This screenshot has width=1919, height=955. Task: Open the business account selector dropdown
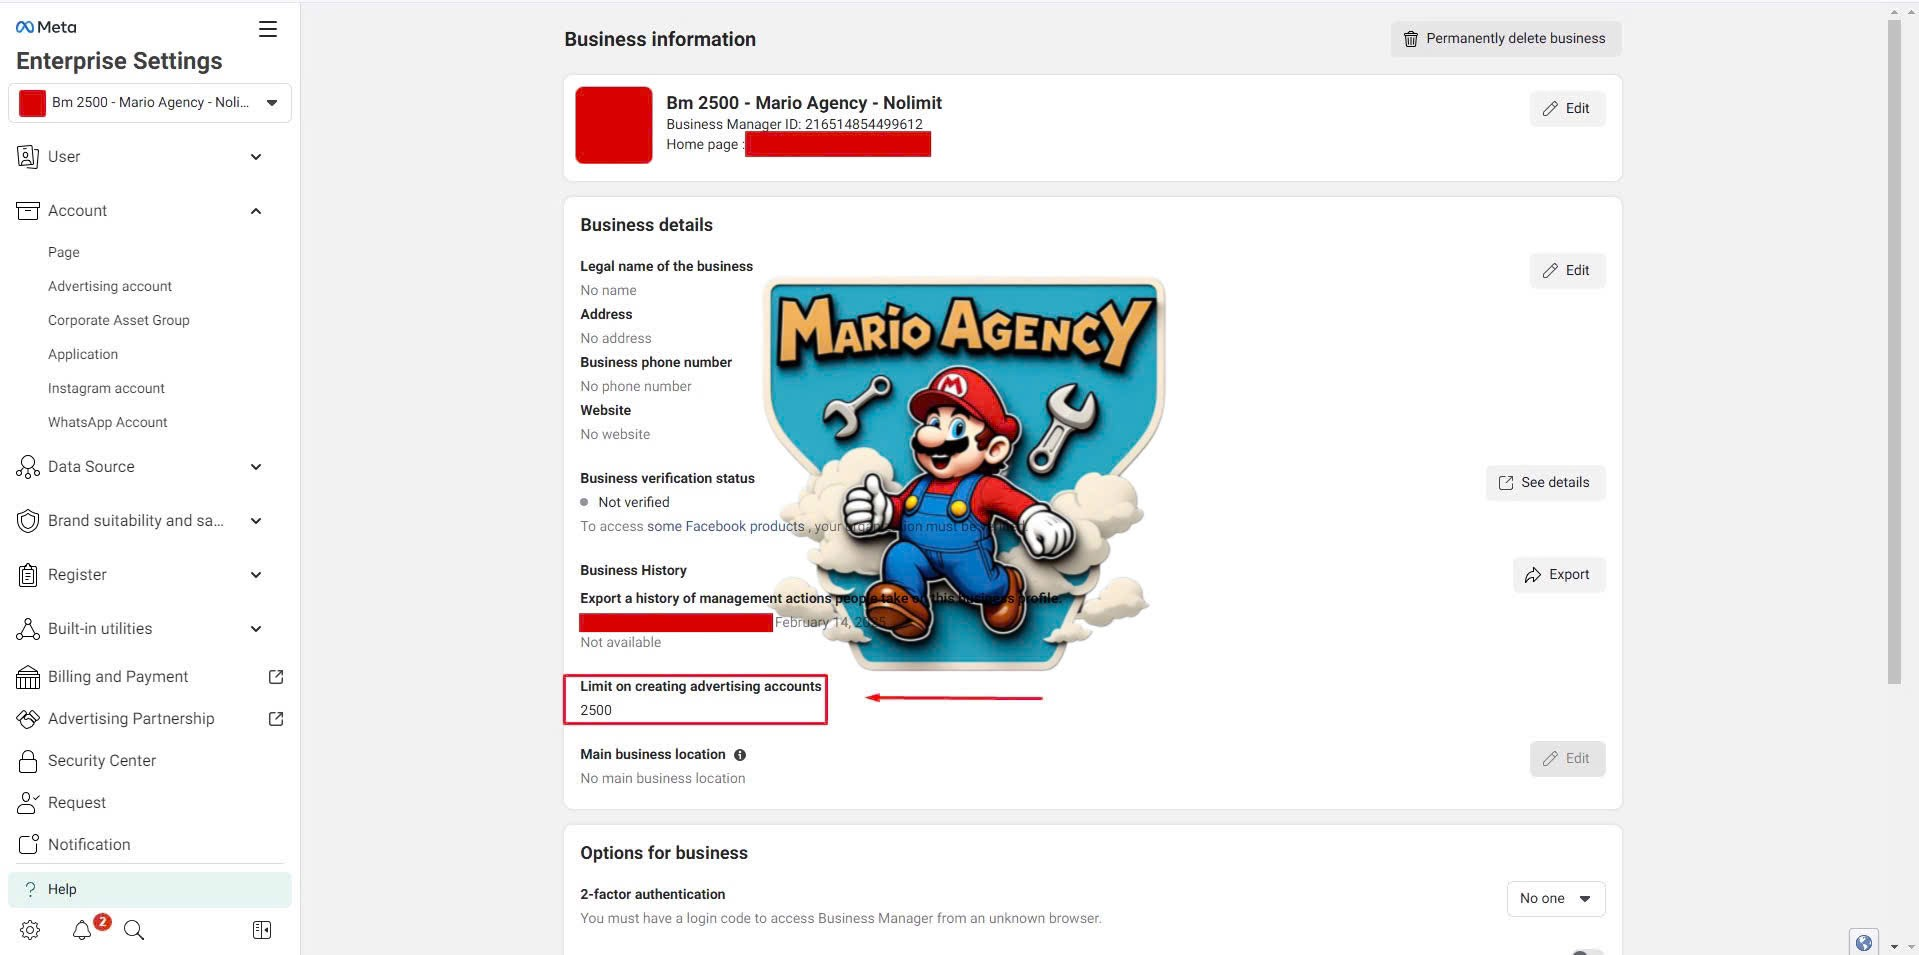coord(150,103)
